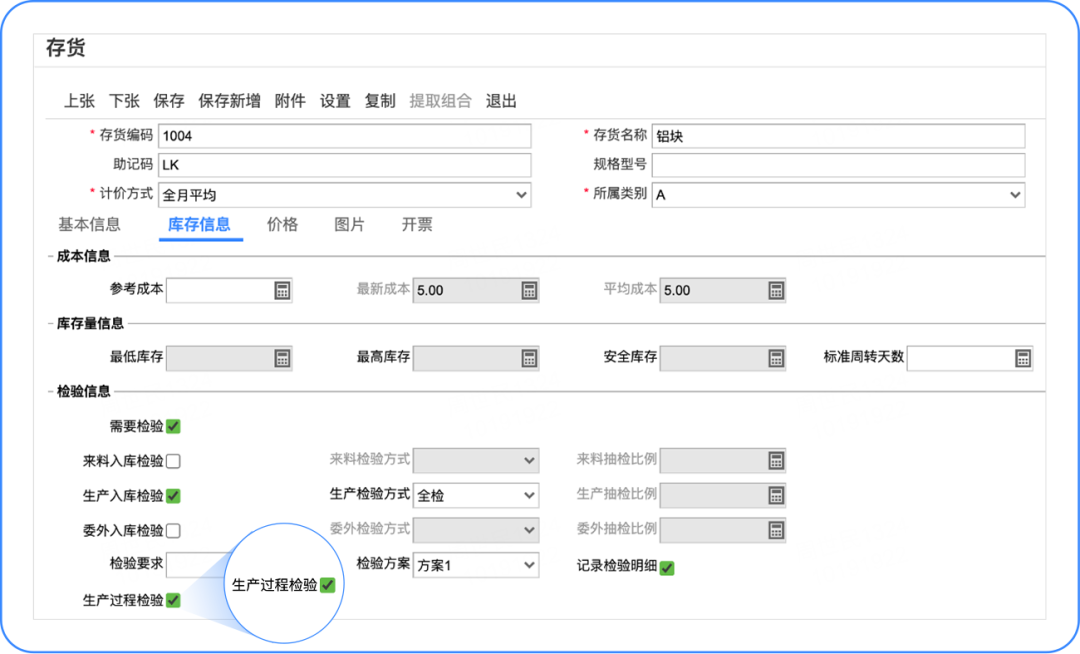Image resolution: width=1080 pixels, height=654 pixels.
Task: Click calculator icon in 最高库存 field
Action: (x=529, y=358)
